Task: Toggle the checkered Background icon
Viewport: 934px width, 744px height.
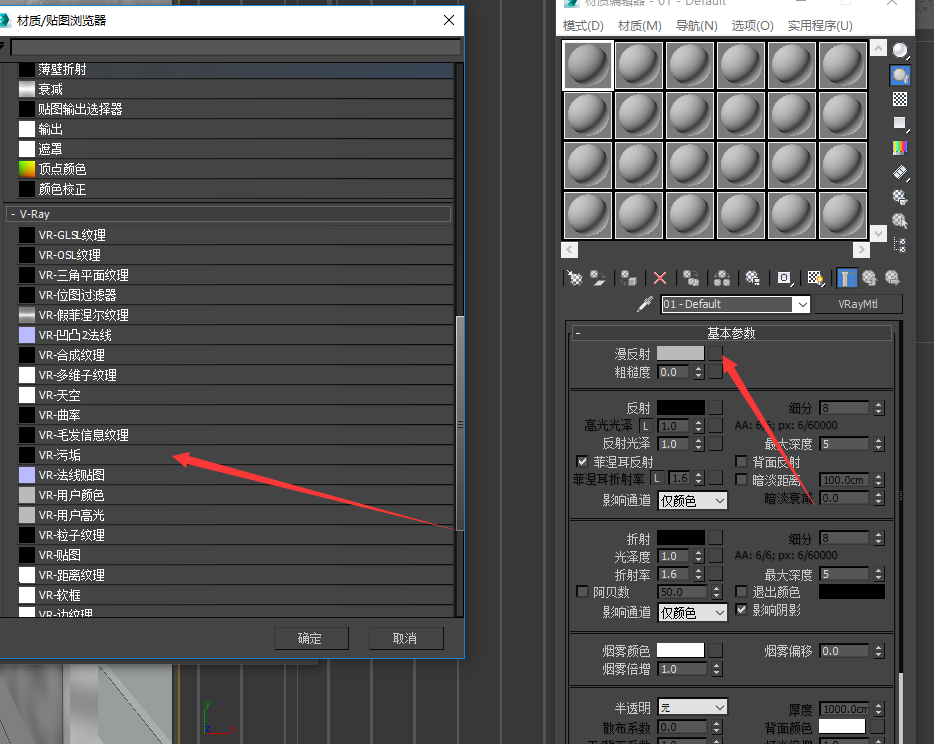Action: pos(900,99)
